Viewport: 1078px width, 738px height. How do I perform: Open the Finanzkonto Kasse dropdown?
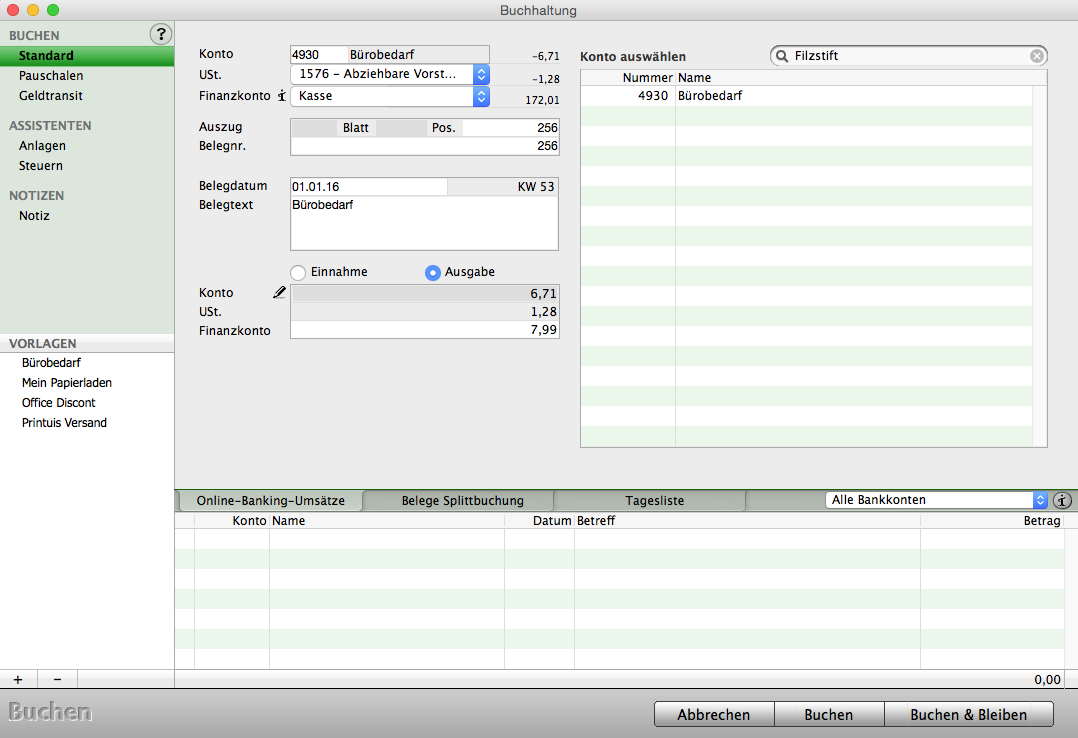(481, 96)
